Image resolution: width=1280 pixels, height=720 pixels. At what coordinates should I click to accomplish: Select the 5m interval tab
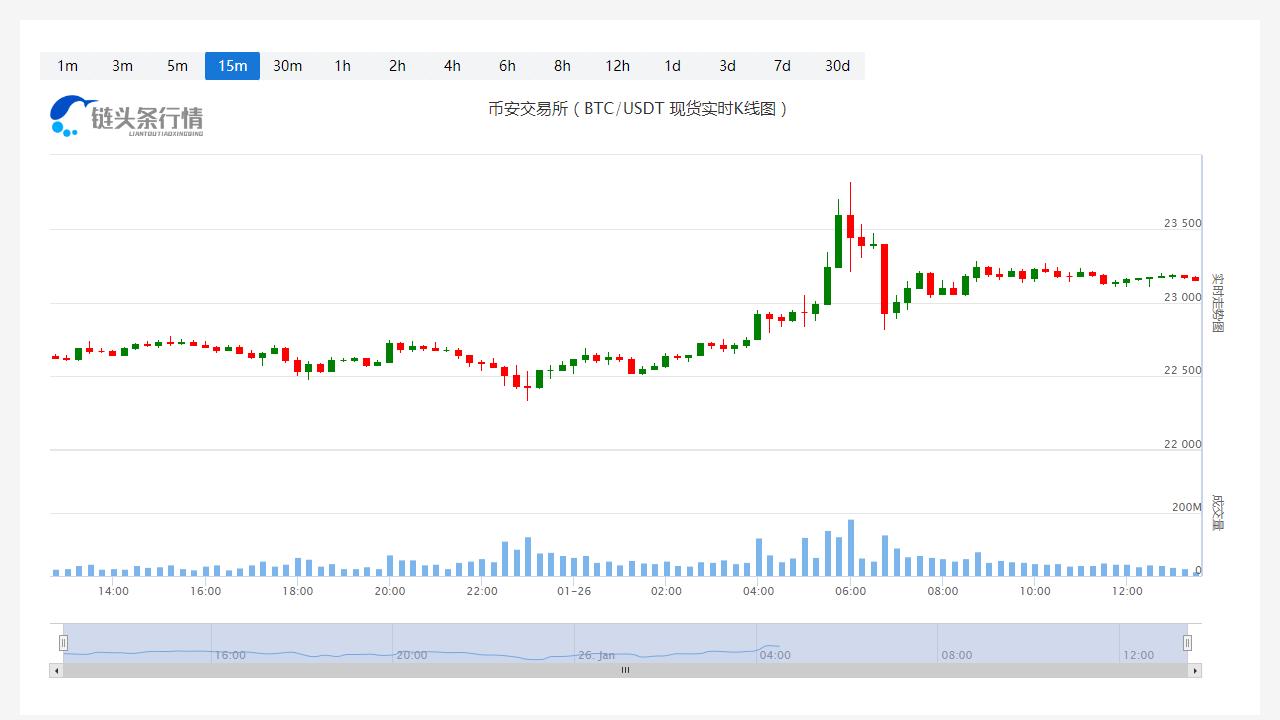click(x=177, y=66)
